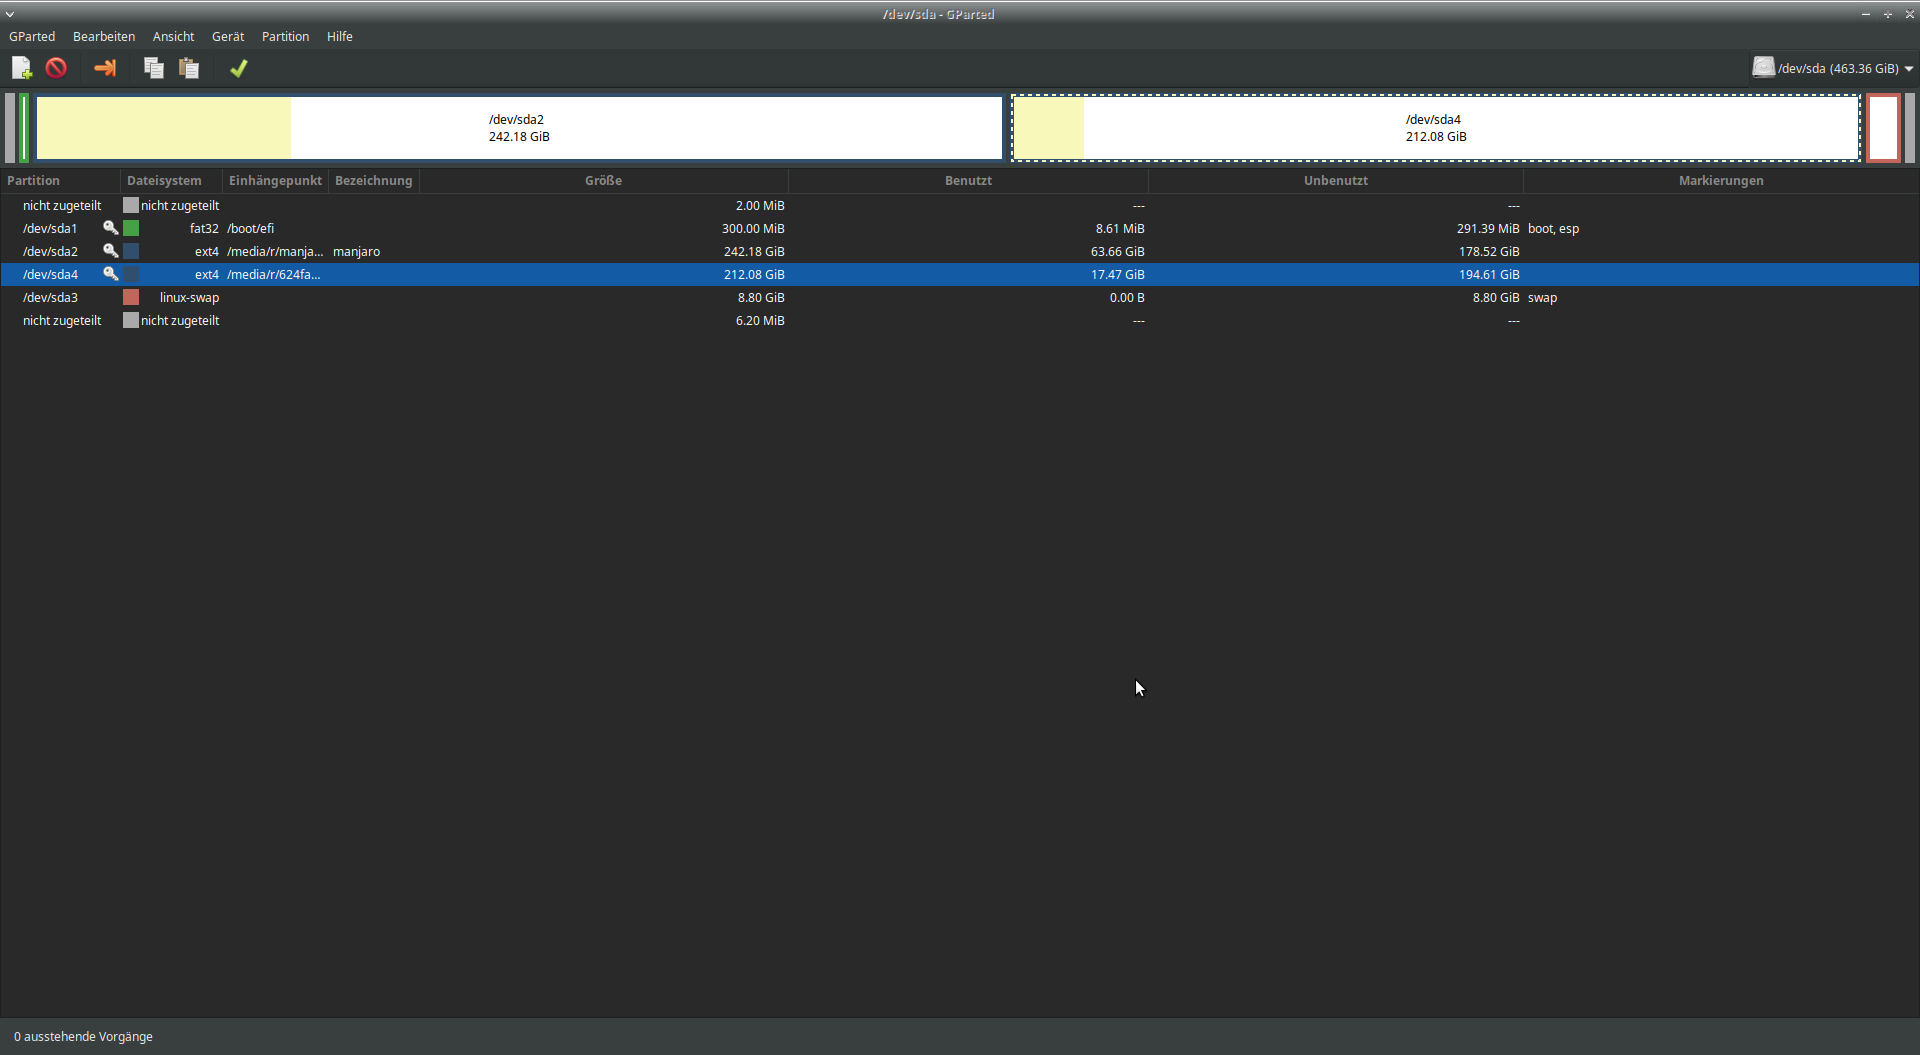The image size is (1920, 1055).
Task: Sort by the Größe column header
Action: point(603,181)
